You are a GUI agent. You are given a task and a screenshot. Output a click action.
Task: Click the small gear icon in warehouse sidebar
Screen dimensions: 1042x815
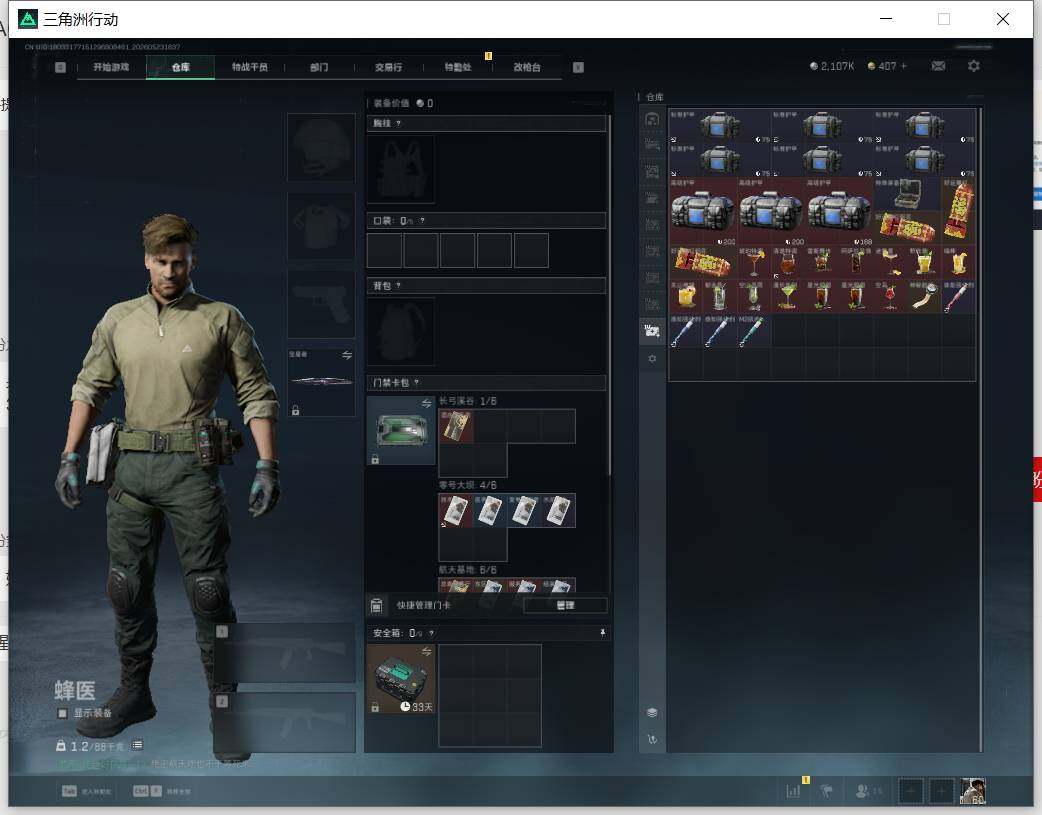(652, 359)
